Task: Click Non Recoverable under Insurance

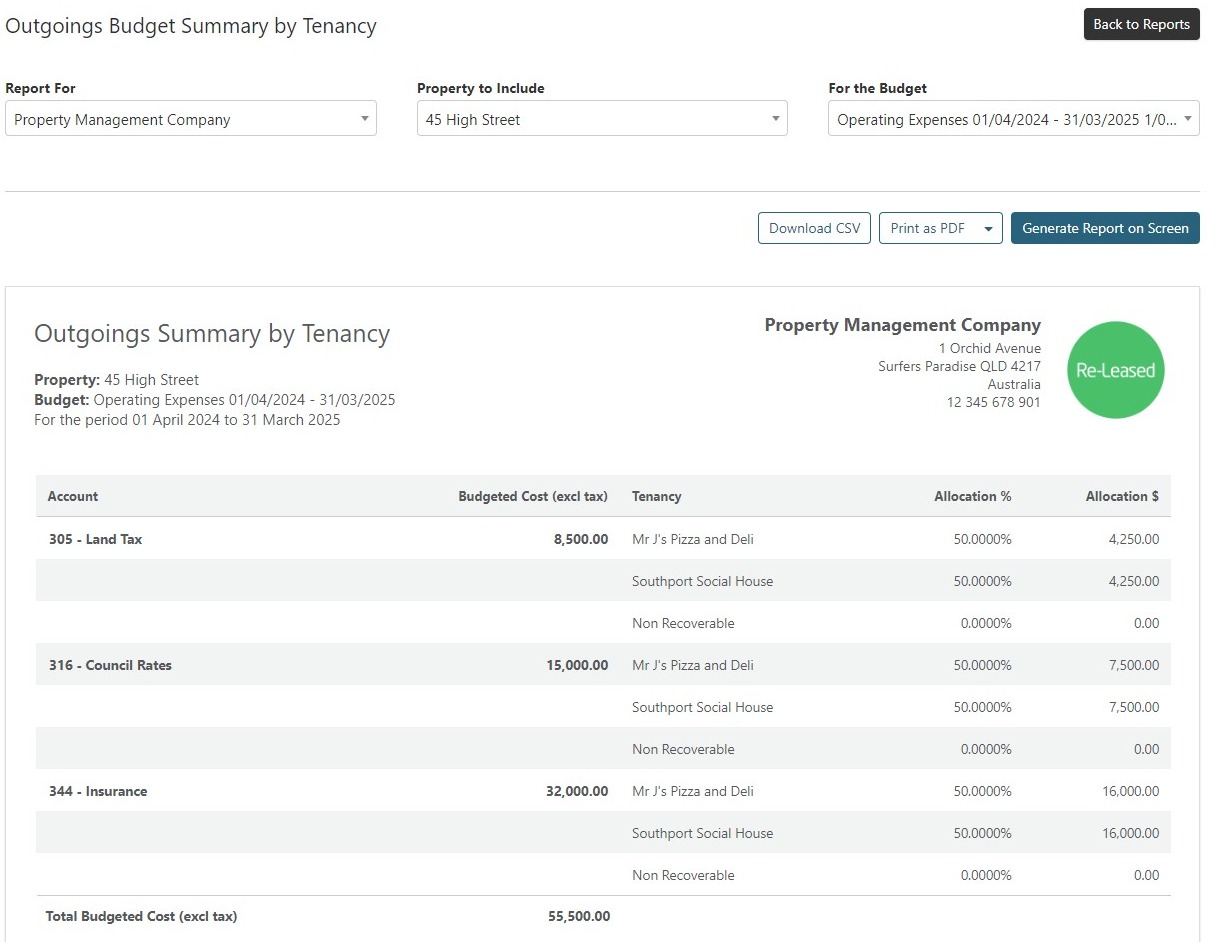Action: (x=684, y=875)
